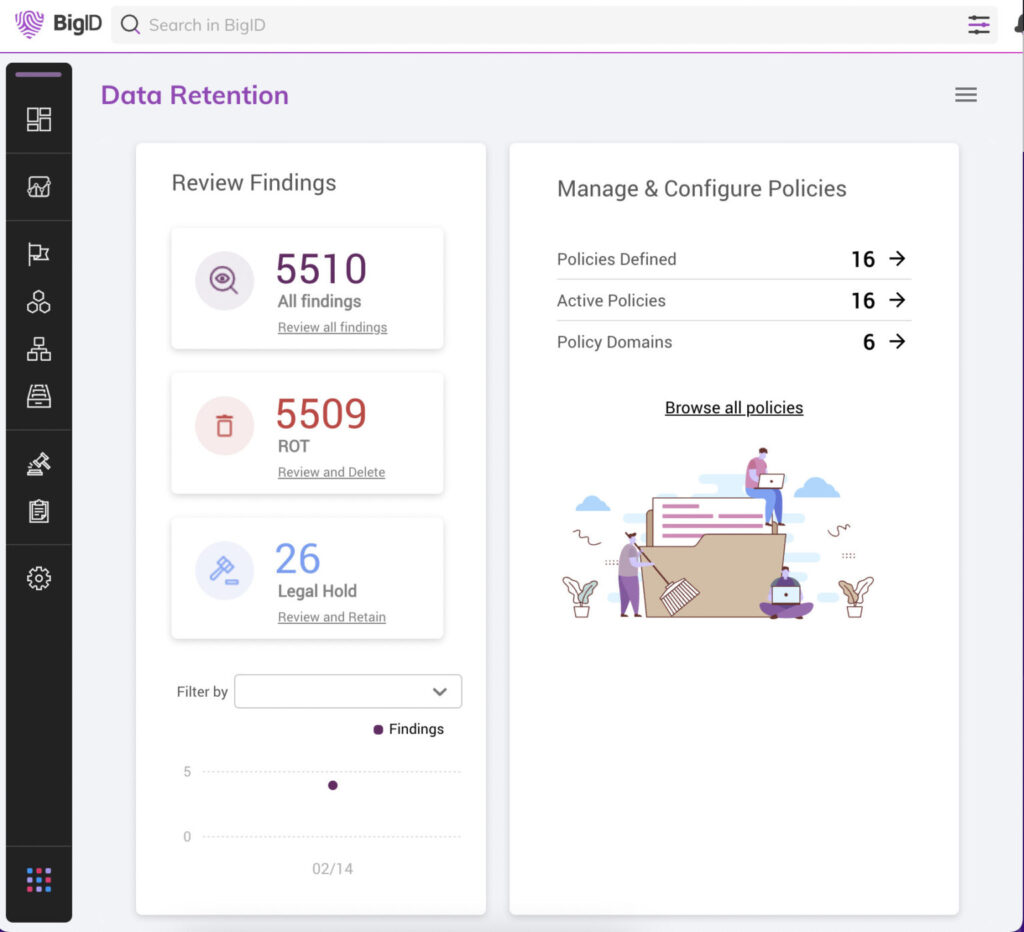Open the chart analytics sidebar icon

click(39, 187)
